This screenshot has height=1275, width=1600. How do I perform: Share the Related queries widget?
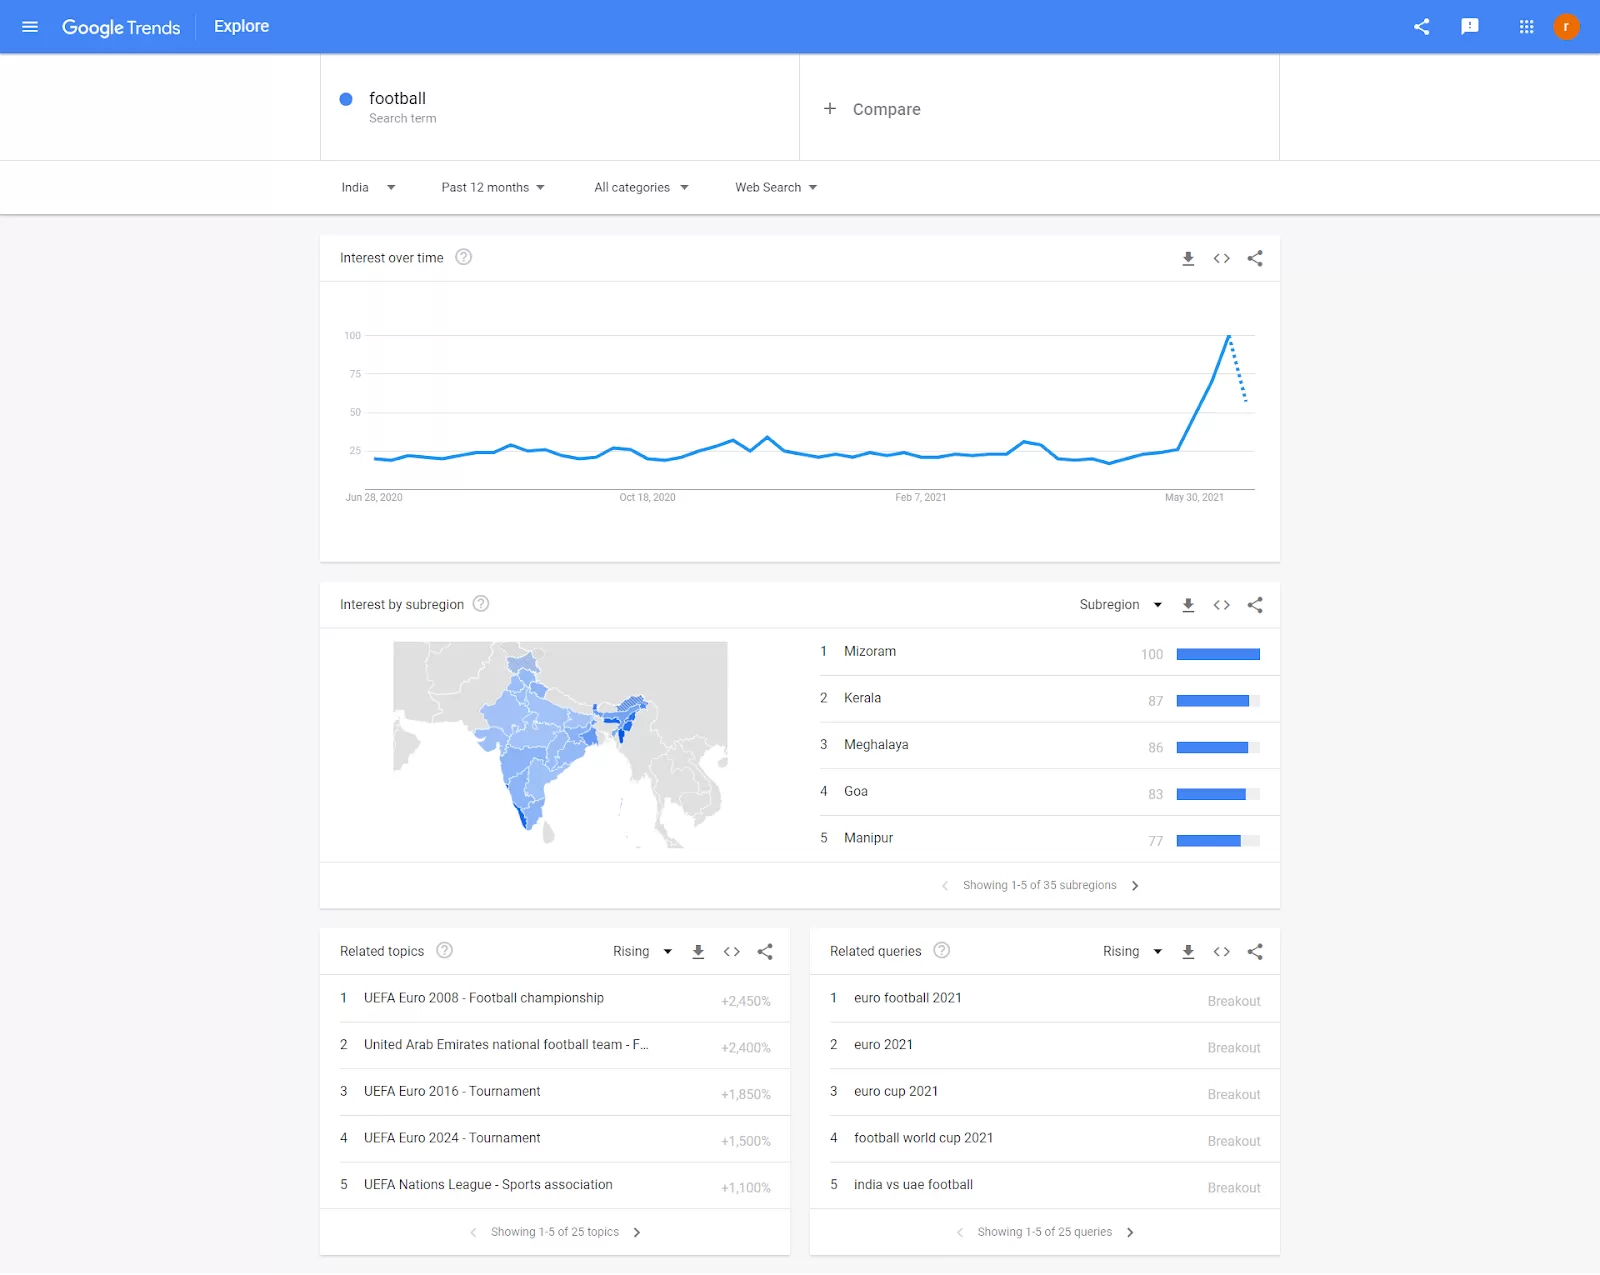tap(1255, 952)
